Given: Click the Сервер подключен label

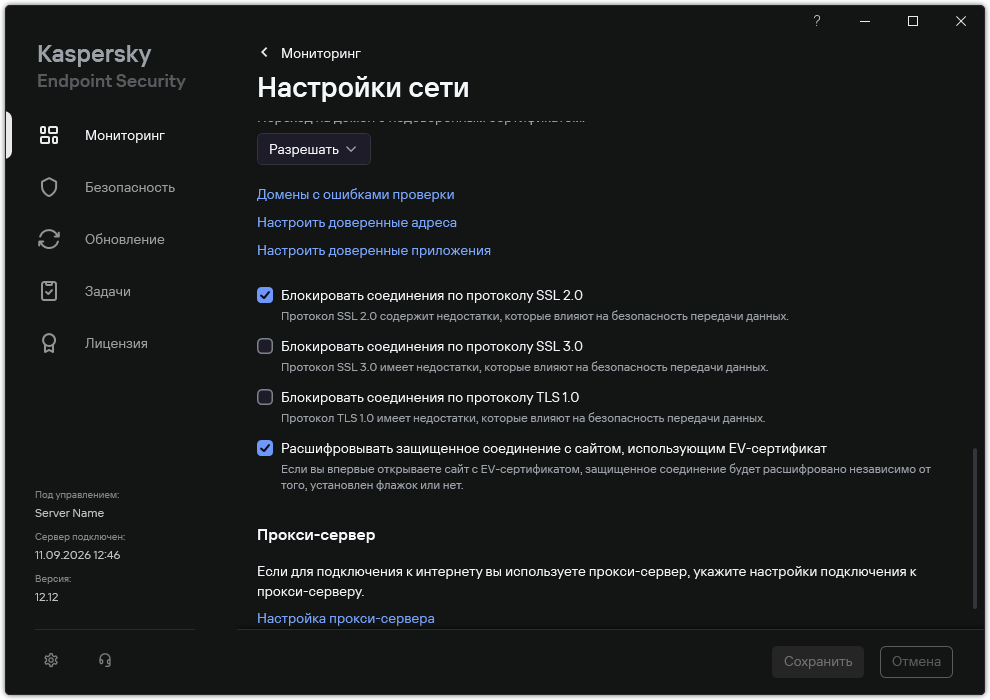Looking at the screenshot, I should pos(80,537).
